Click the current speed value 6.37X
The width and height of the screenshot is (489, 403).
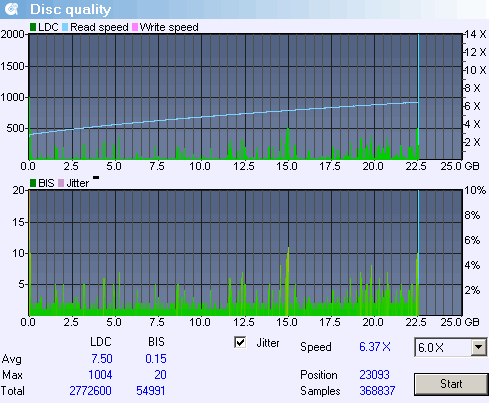pyautogui.click(x=375, y=347)
